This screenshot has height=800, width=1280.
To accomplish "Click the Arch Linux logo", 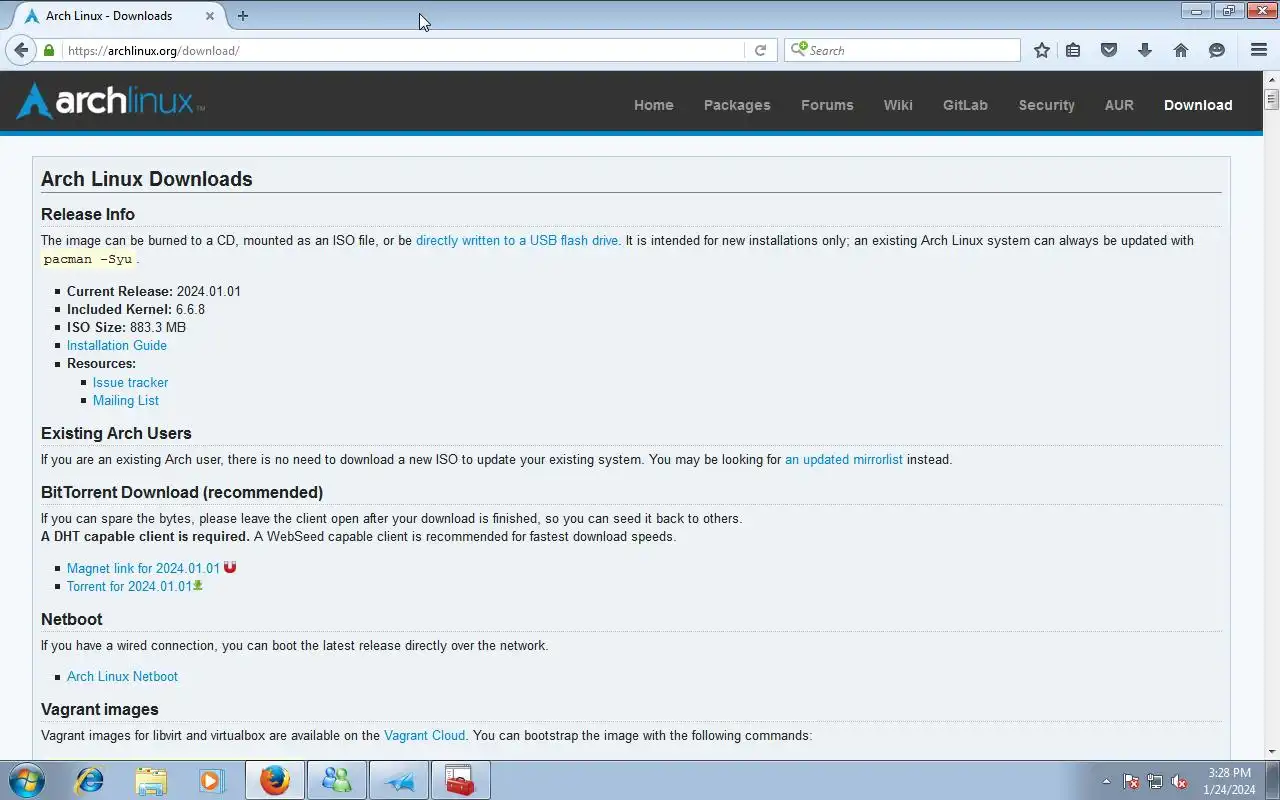I will 111,101.
